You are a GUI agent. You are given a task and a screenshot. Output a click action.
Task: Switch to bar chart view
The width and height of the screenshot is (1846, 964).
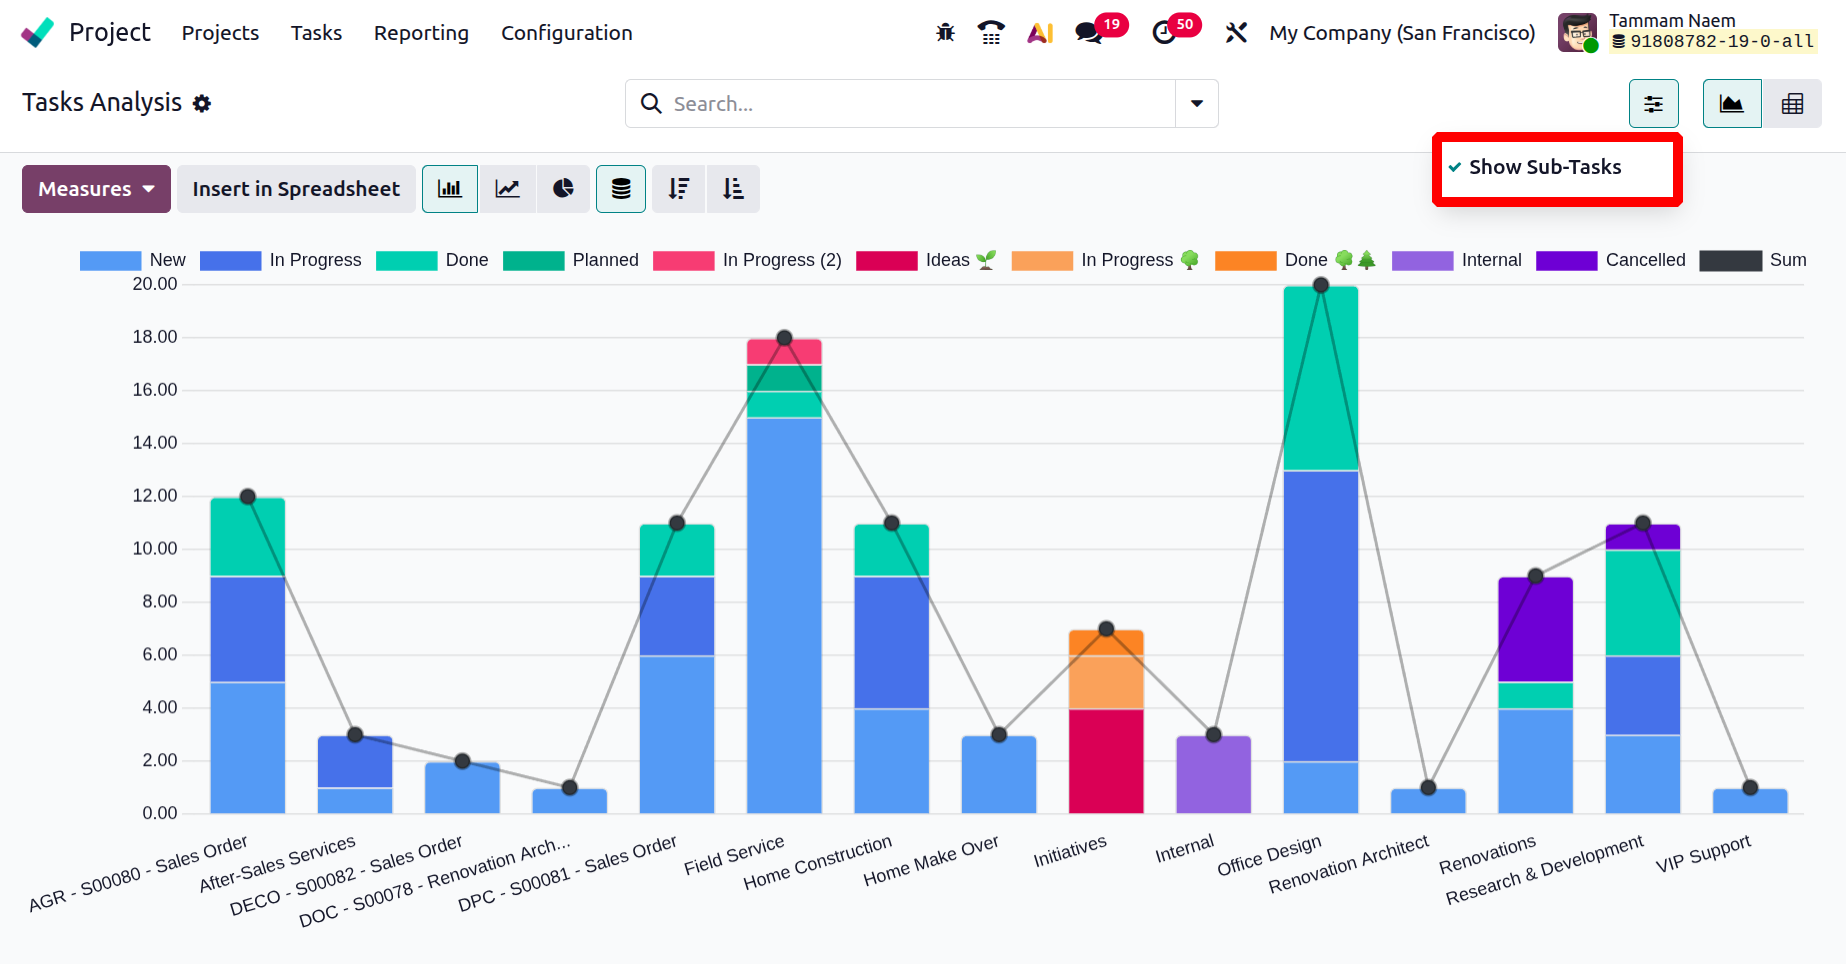450,189
